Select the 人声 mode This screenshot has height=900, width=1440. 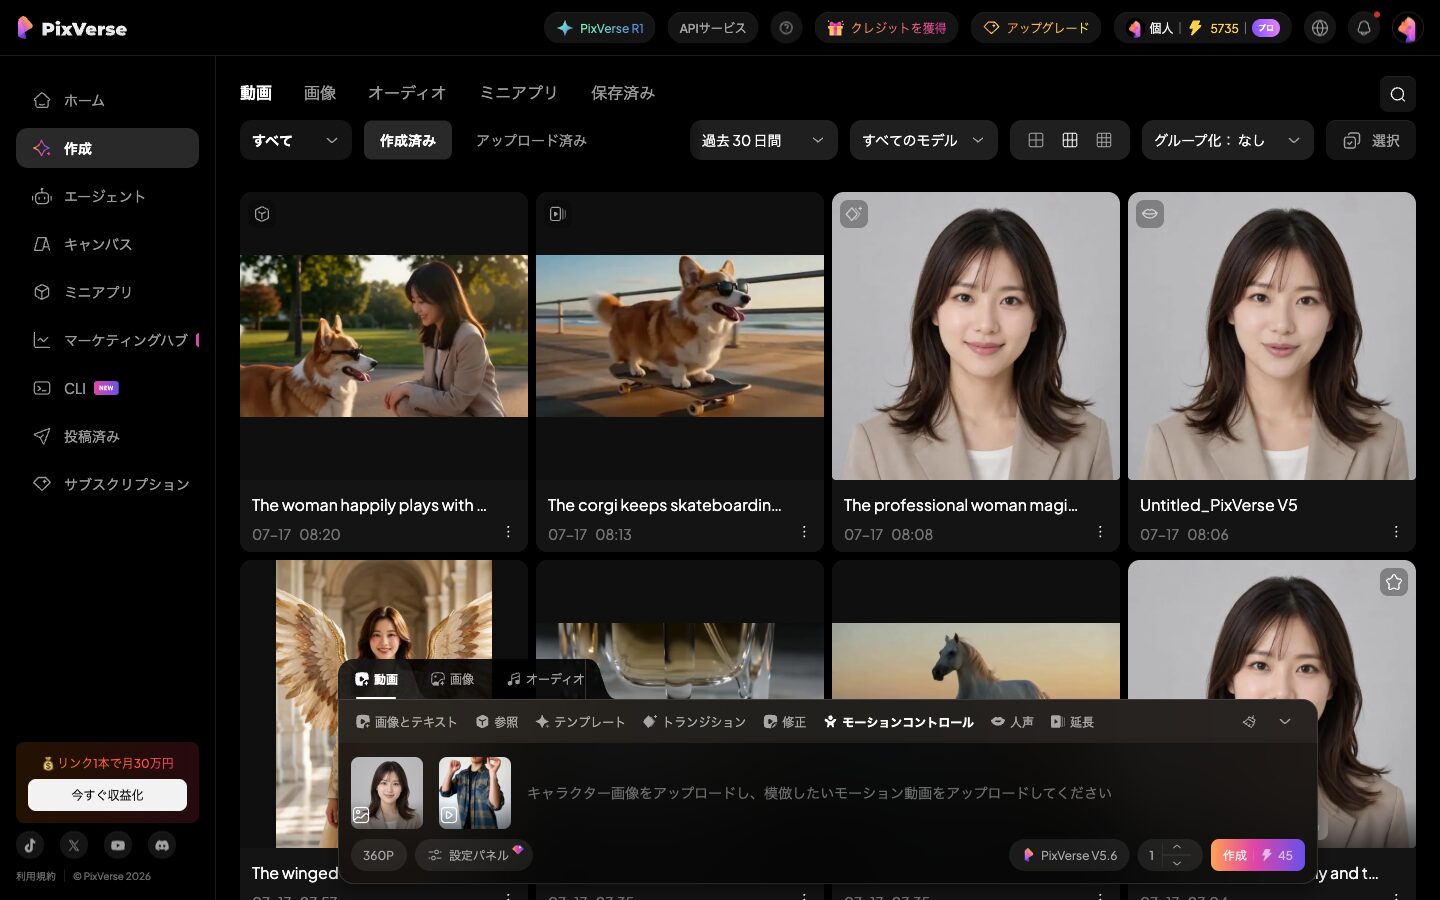[x=1012, y=722]
